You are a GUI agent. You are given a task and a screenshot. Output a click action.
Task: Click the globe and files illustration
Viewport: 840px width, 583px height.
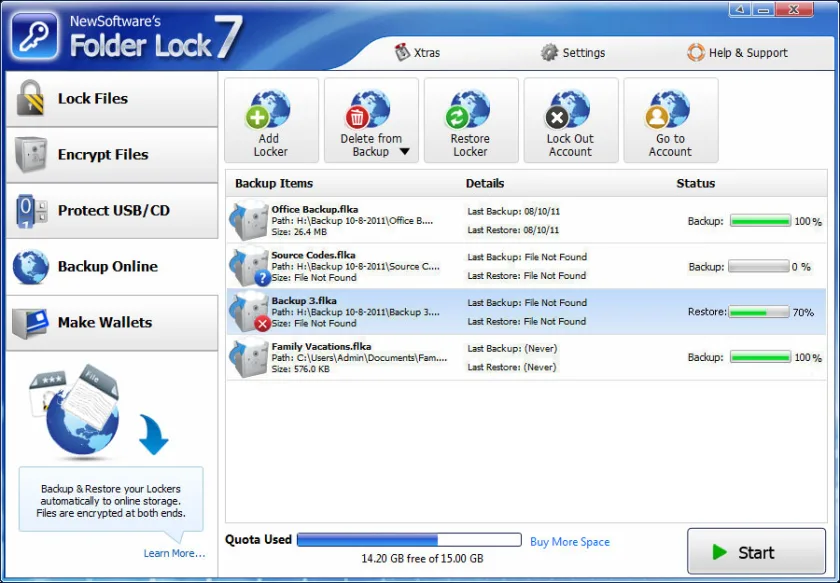[75, 412]
